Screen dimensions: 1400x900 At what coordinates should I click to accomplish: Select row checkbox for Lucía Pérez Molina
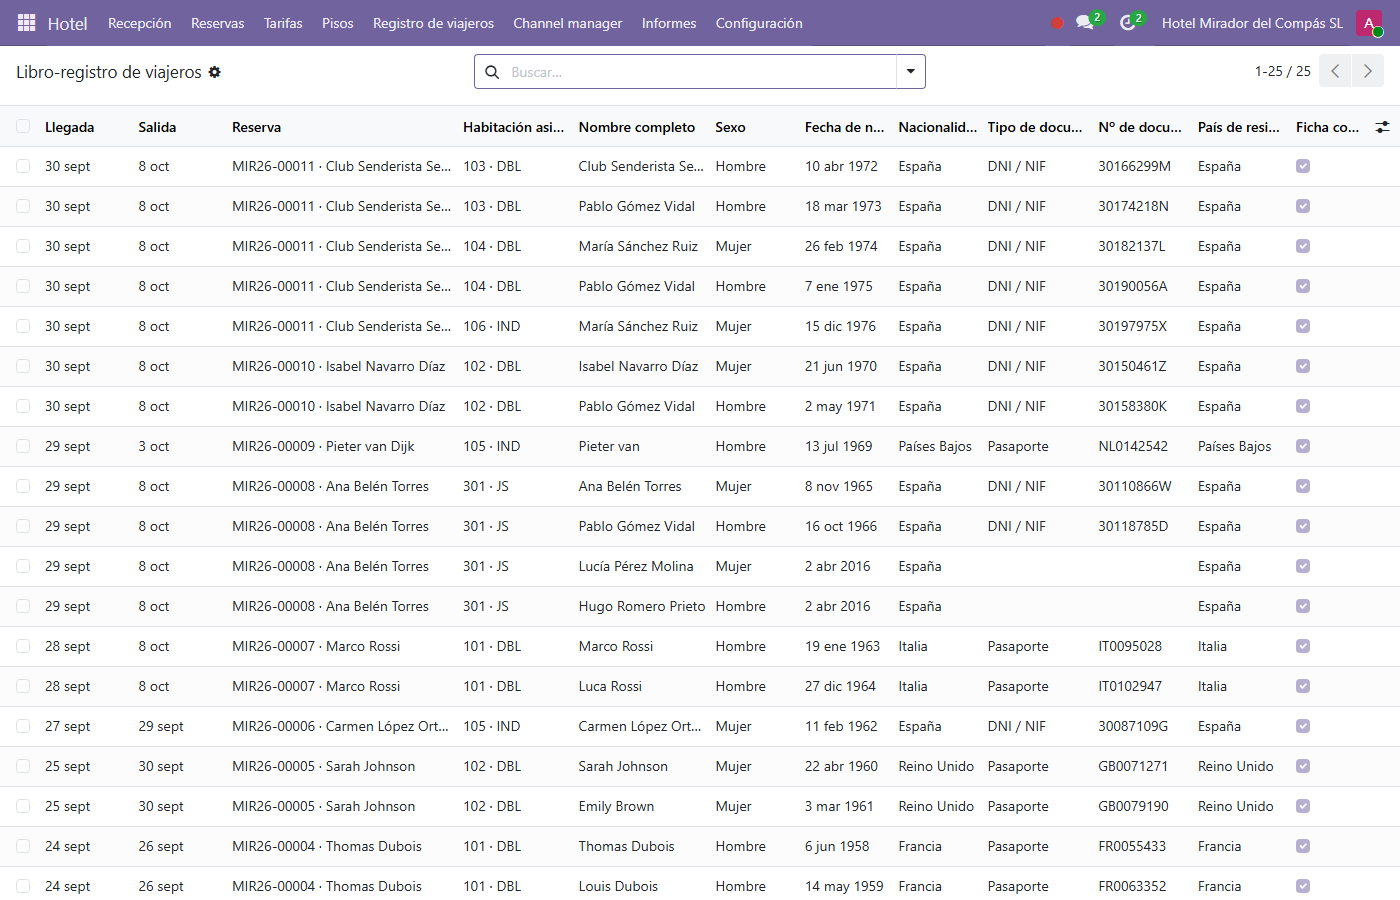23,566
